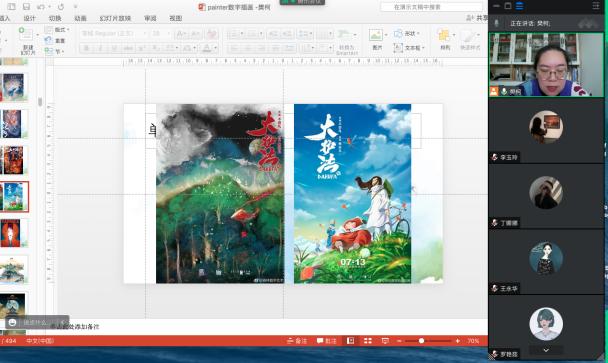Select the blue sky 07-13 poster on slide
608x363 pixels.
click(352, 194)
